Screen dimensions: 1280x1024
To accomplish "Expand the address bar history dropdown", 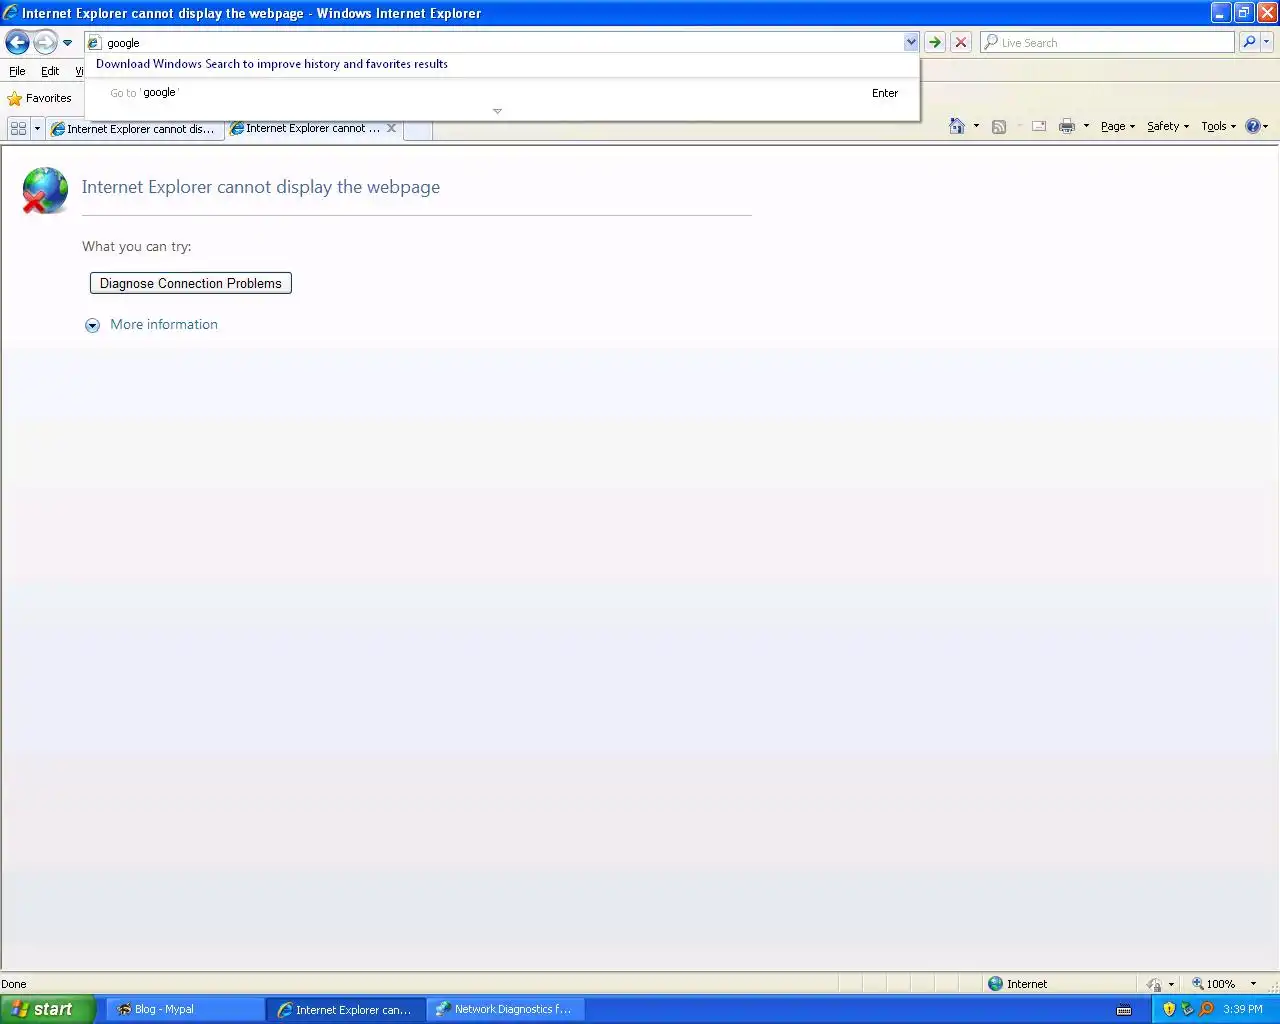I will pyautogui.click(x=910, y=43).
